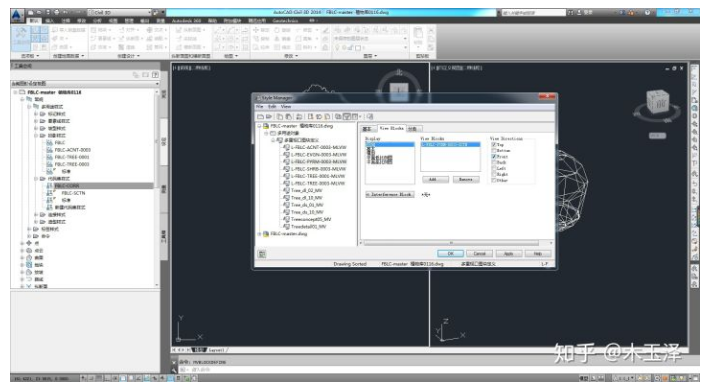Check the Bottom view direction checkbox
Screen dimensions: 709x387
(494, 151)
